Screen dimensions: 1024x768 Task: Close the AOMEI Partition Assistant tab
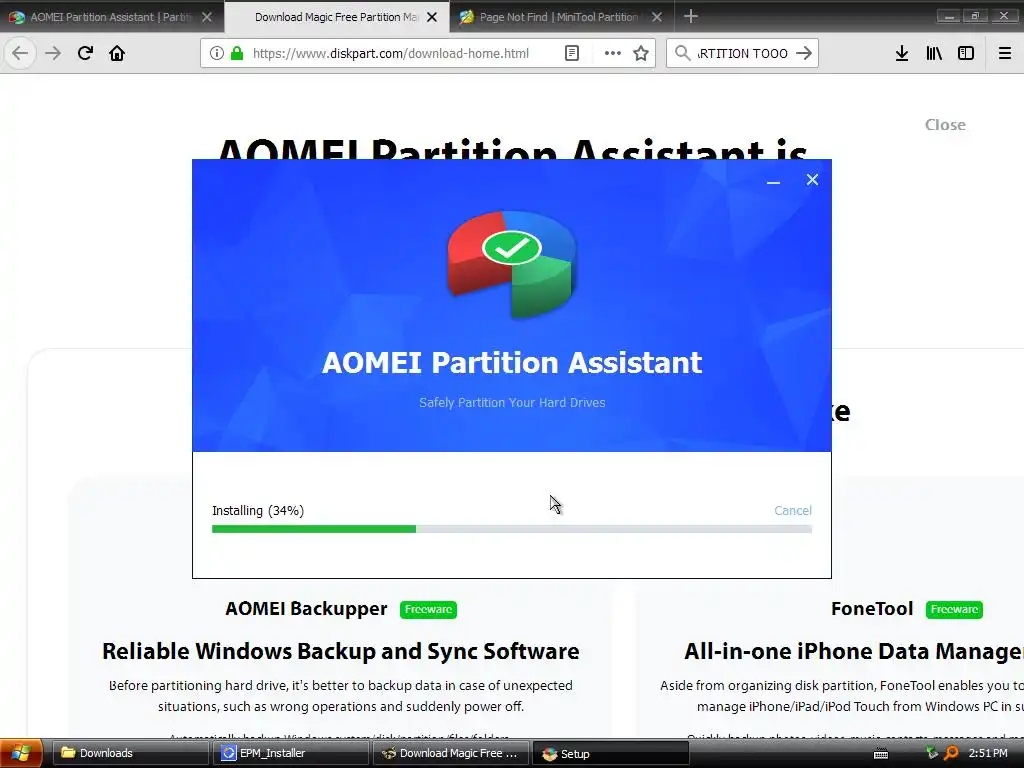(x=207, y=17)
